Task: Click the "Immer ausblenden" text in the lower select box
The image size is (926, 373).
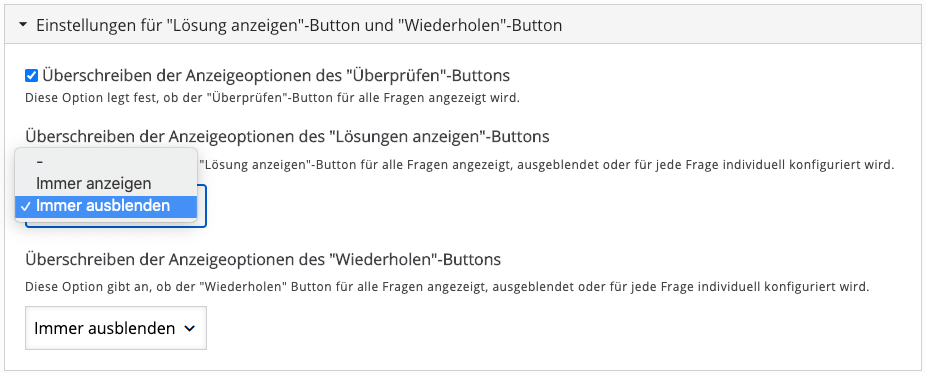Action: coord(105,328)
